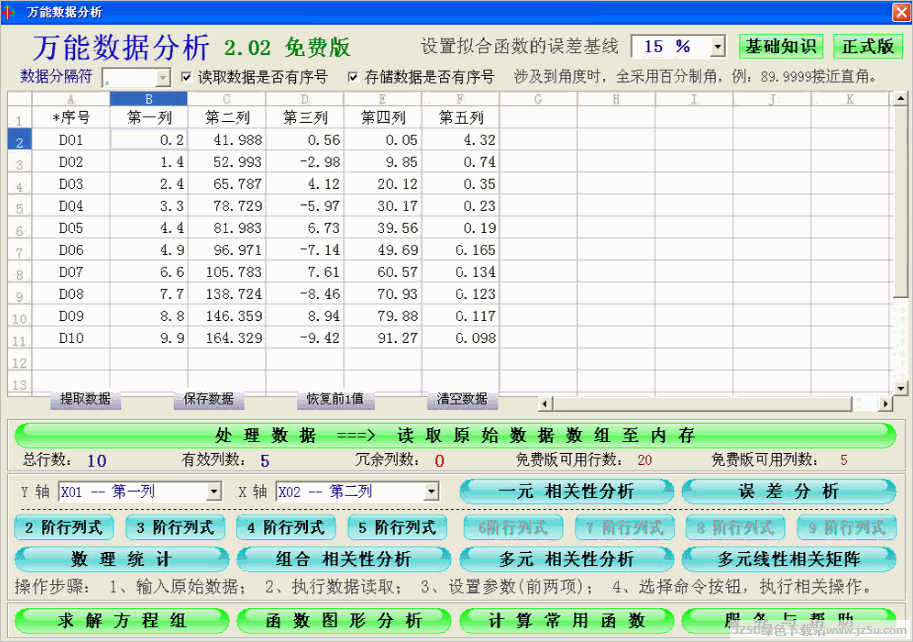Open 求解方程组
The height and width of the screenshot is (642, 913).
coord(122,620)
